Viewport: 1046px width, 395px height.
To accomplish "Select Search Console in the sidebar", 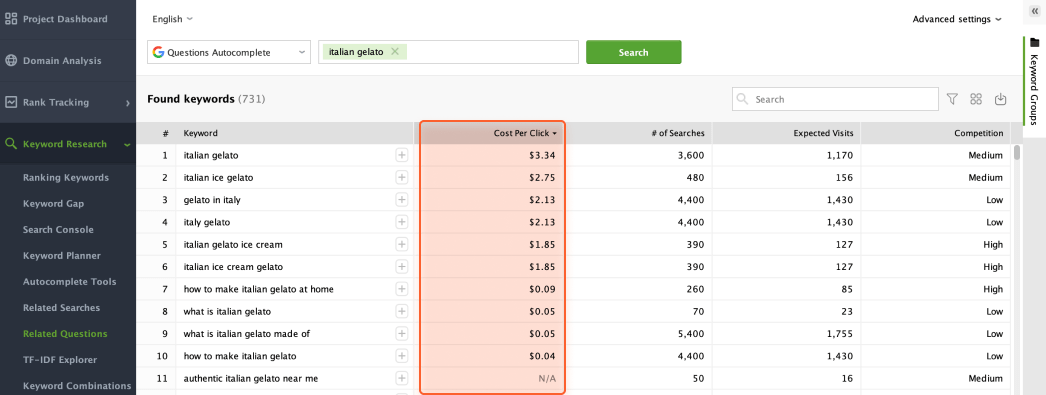I will pyautogui.click(x=58, y=230).
